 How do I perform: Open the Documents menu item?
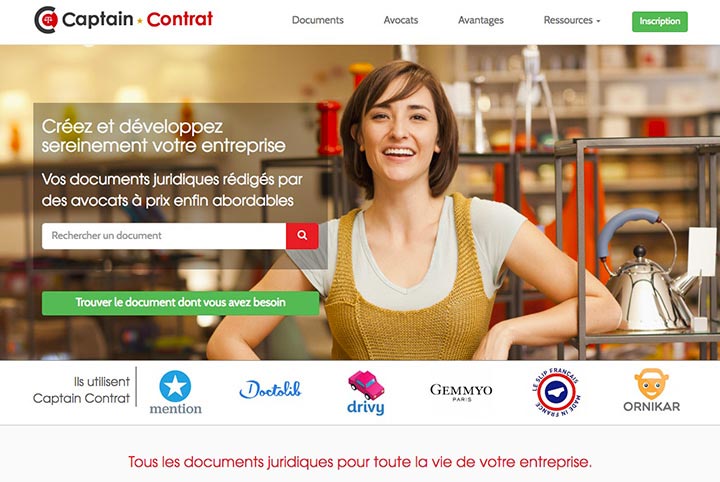318,20
